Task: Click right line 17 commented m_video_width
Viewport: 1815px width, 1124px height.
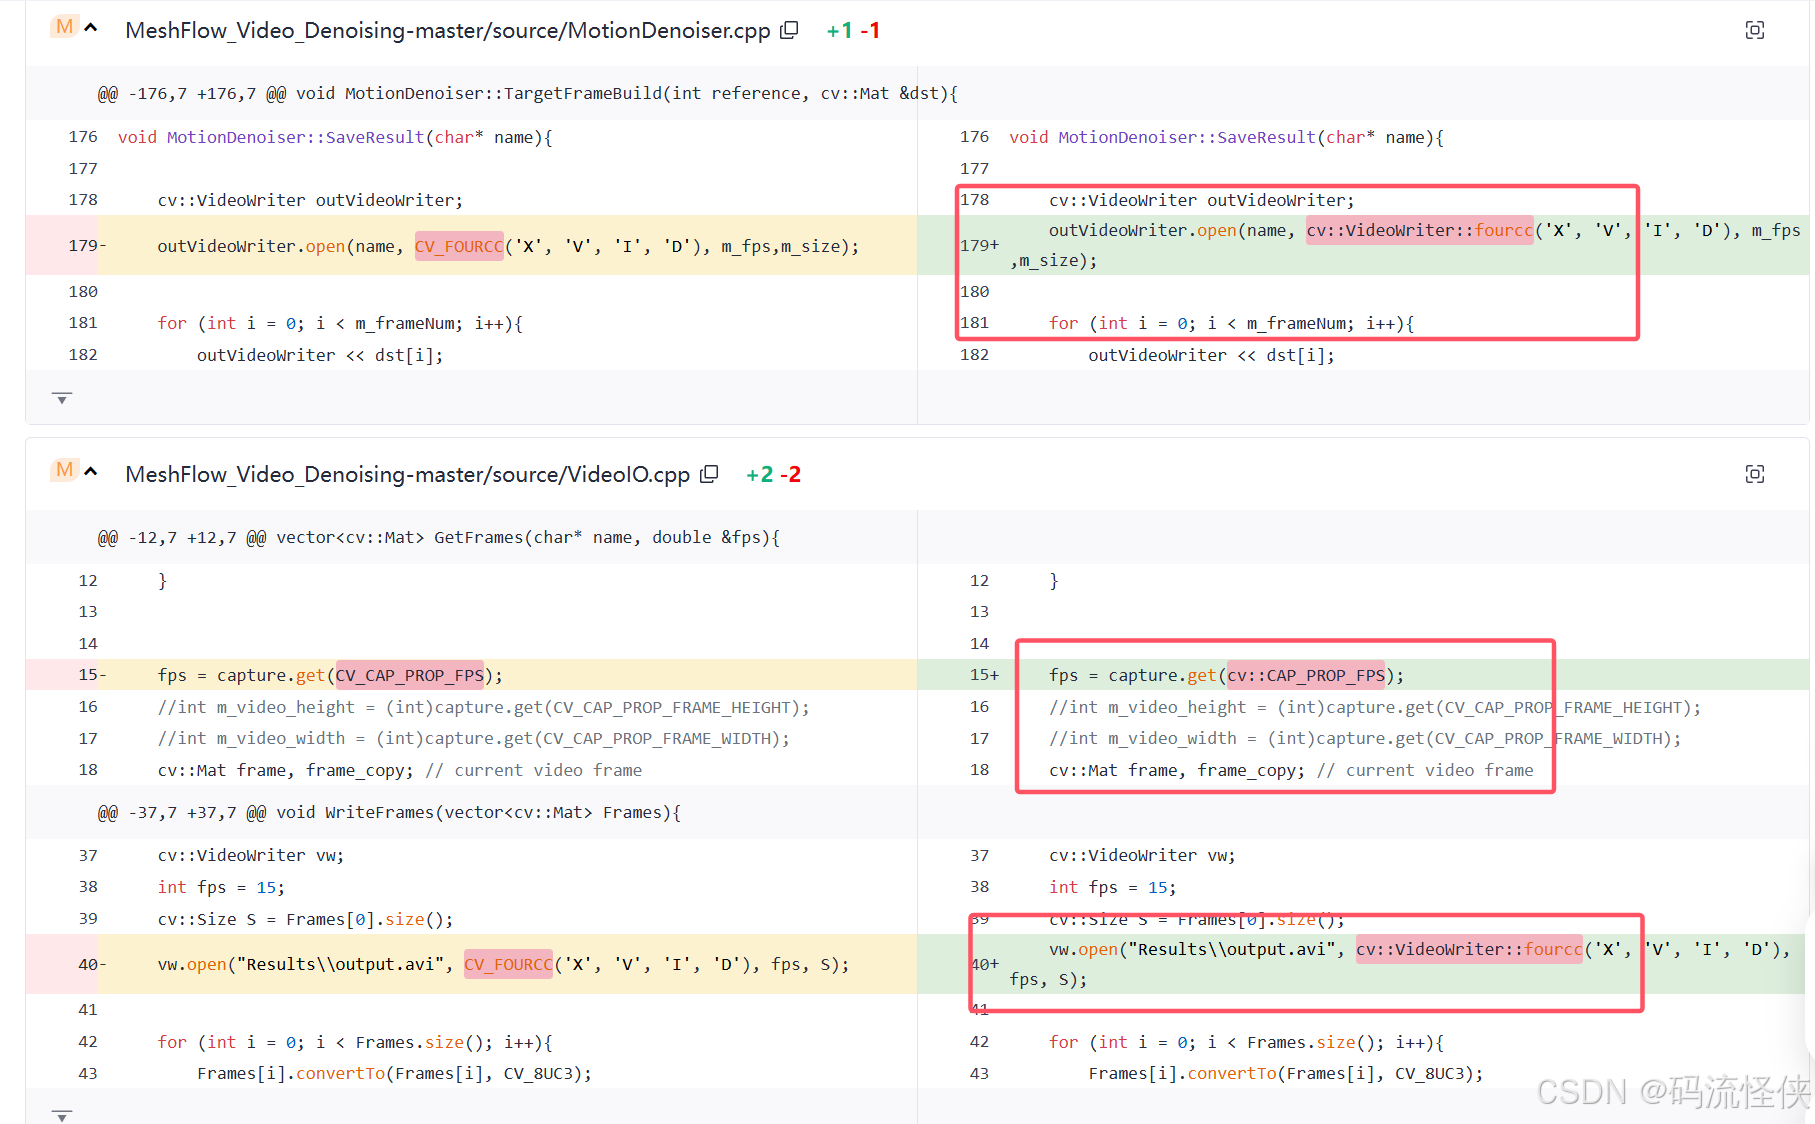Action: (x=1365, y=738)
